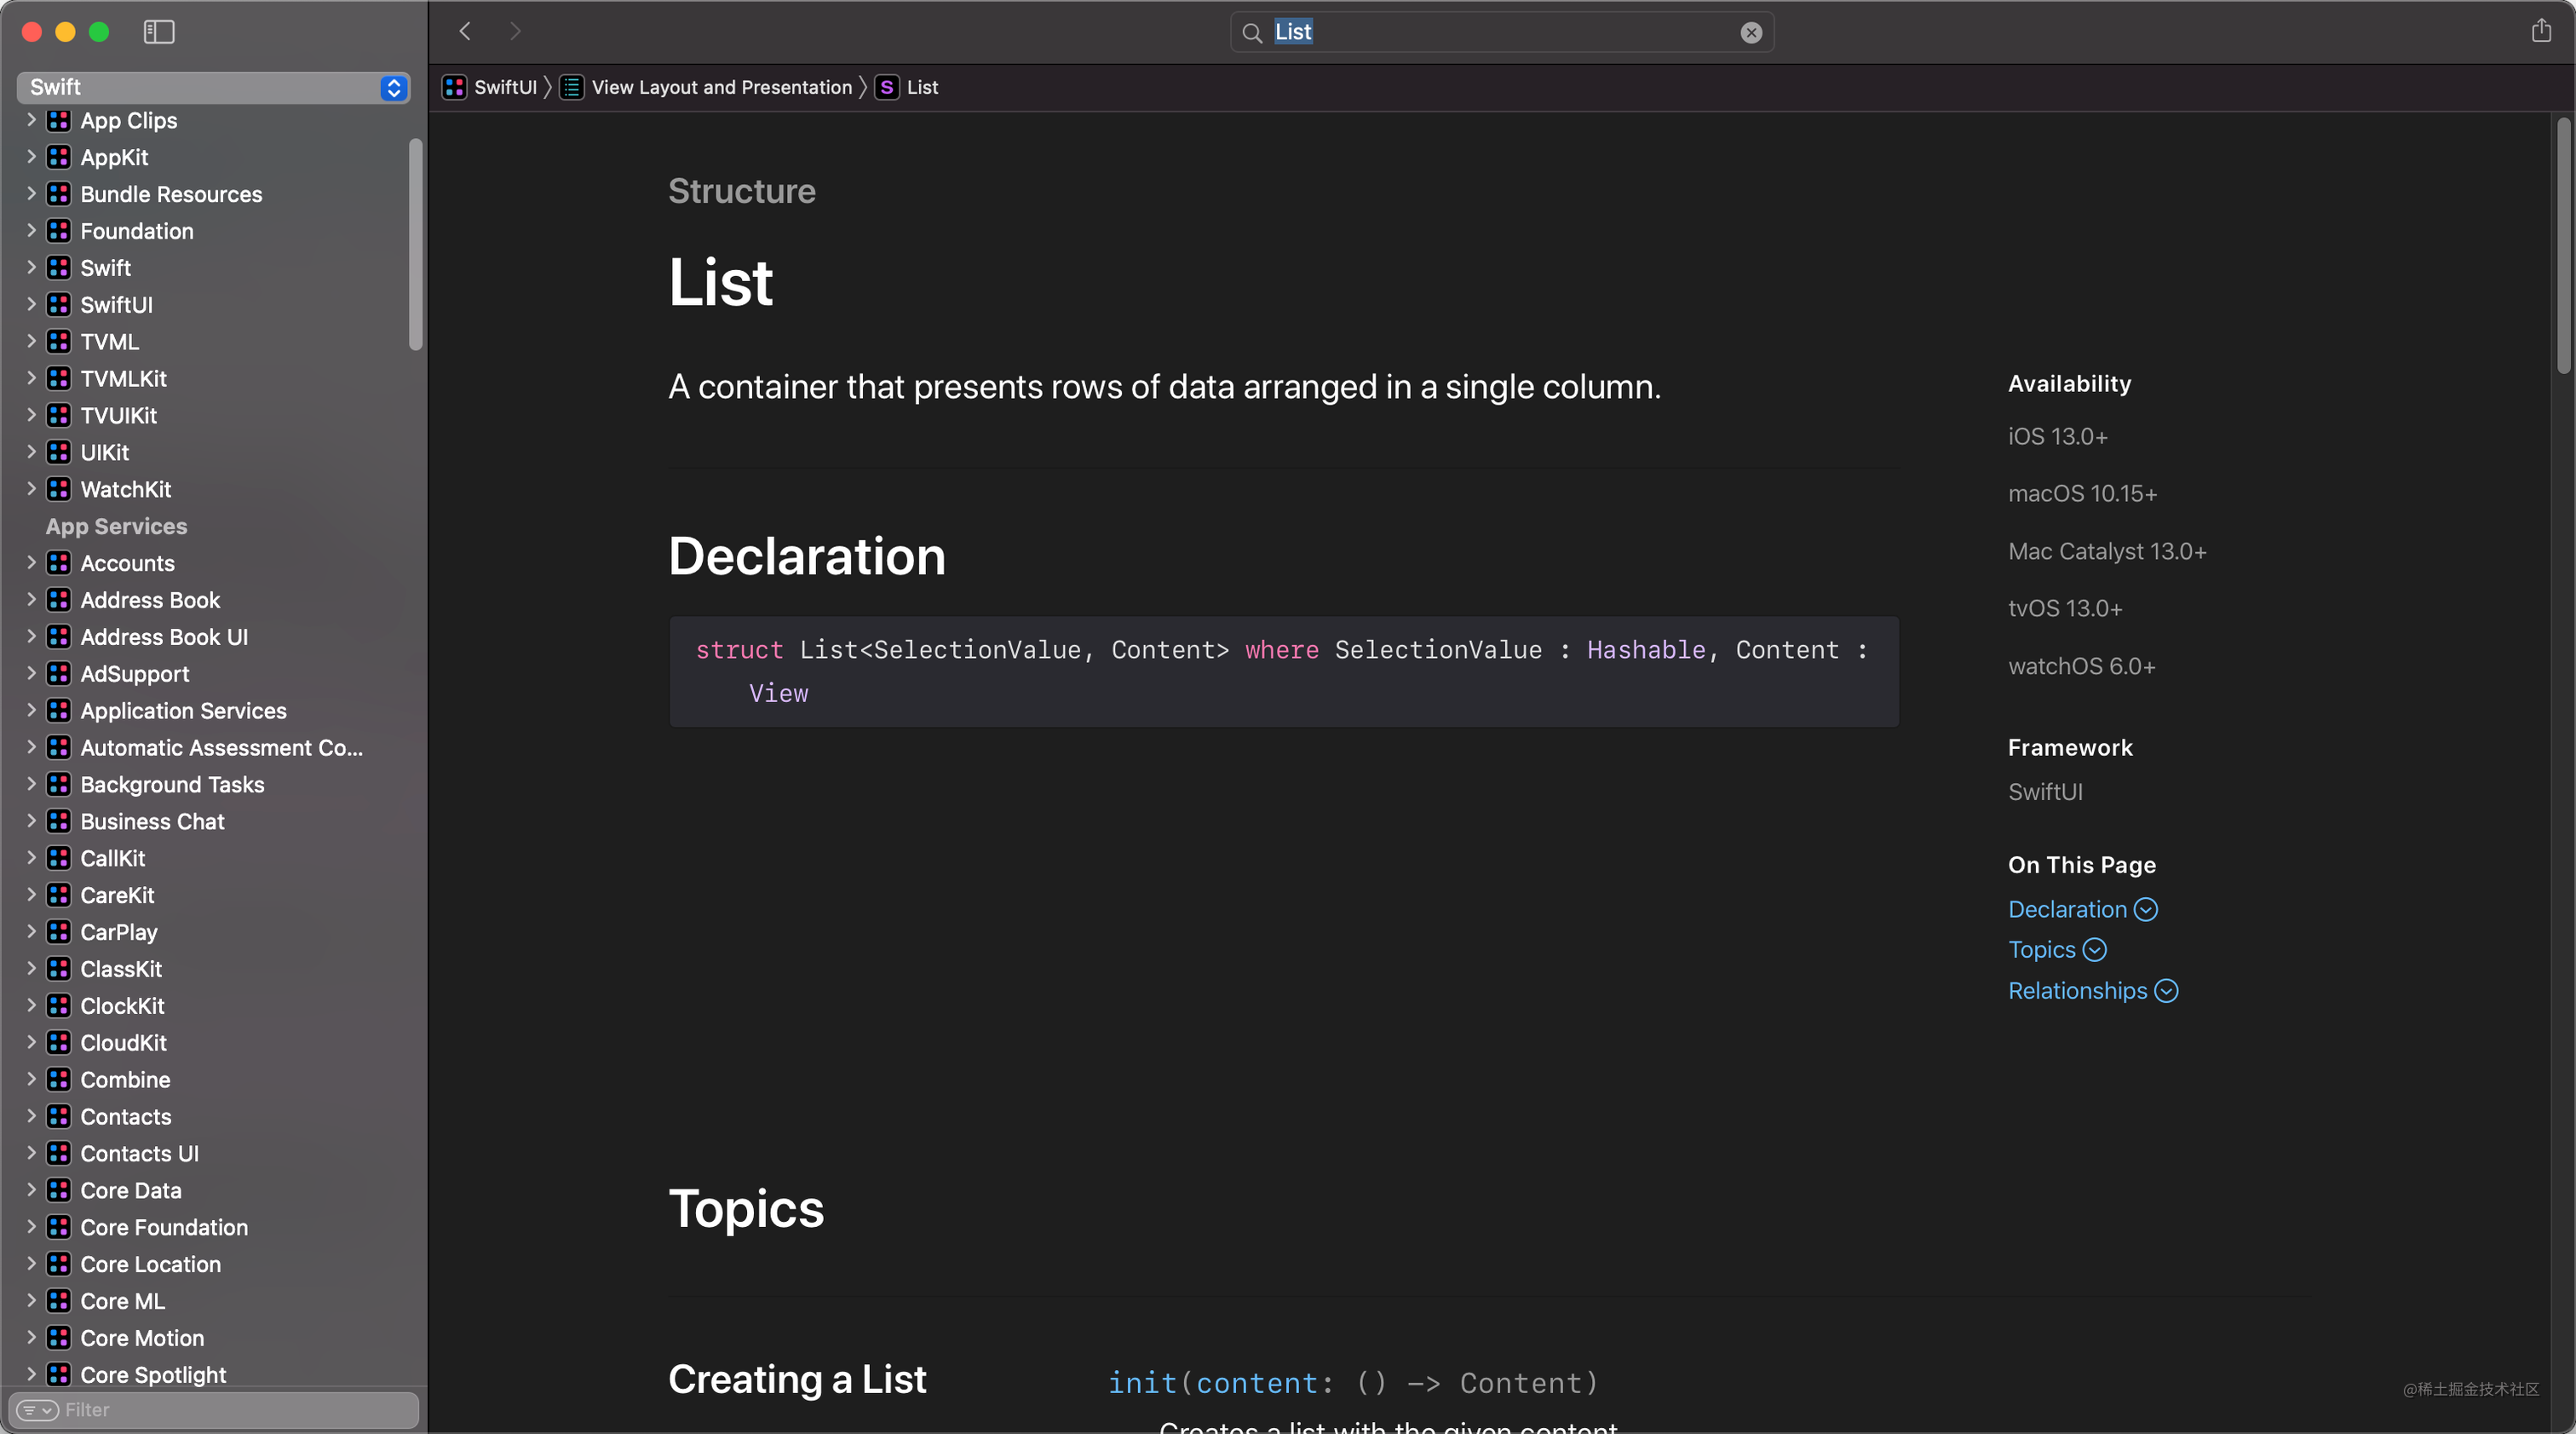The height and width of the screenshot is (1434, 2576).
Task: Go back with the left arrow
Action: (465, 31)
